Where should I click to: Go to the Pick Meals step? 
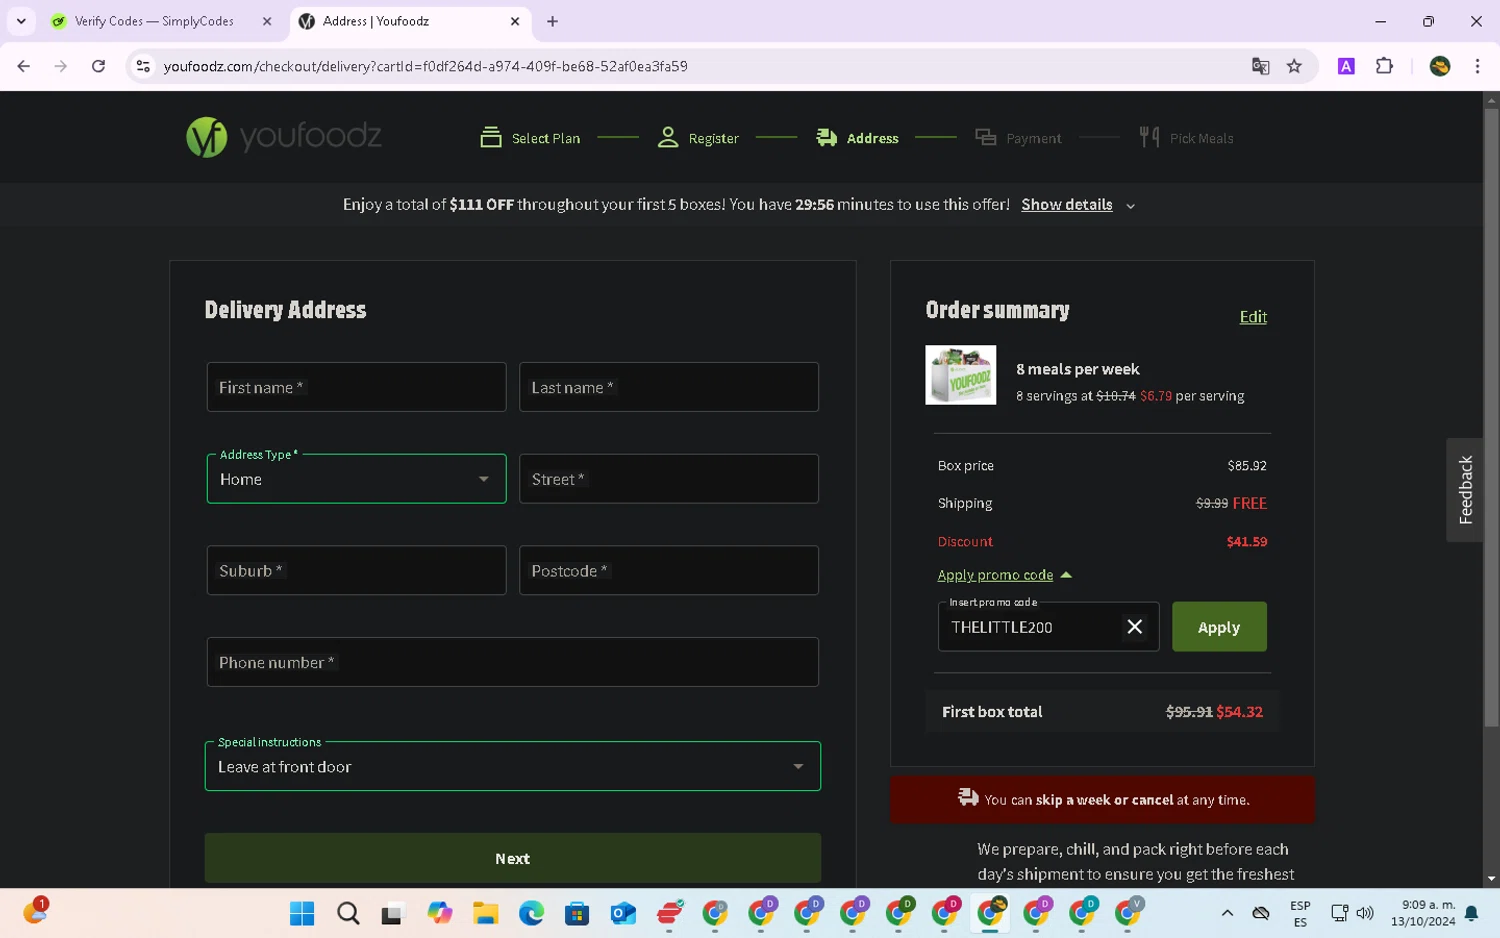(1186, 138)
